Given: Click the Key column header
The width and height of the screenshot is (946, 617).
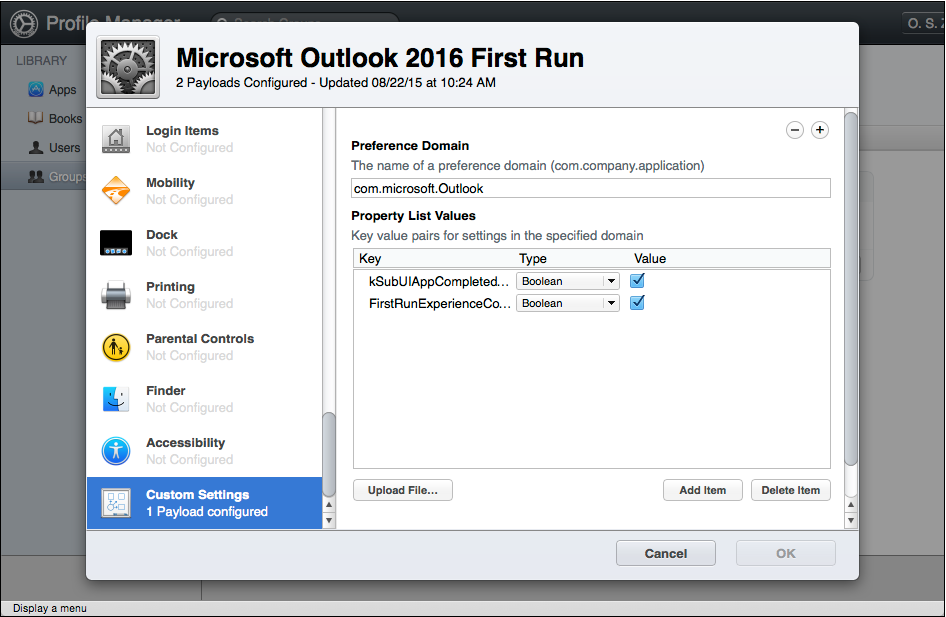Looking at the screenshot, I should click(x=370, y=259).
